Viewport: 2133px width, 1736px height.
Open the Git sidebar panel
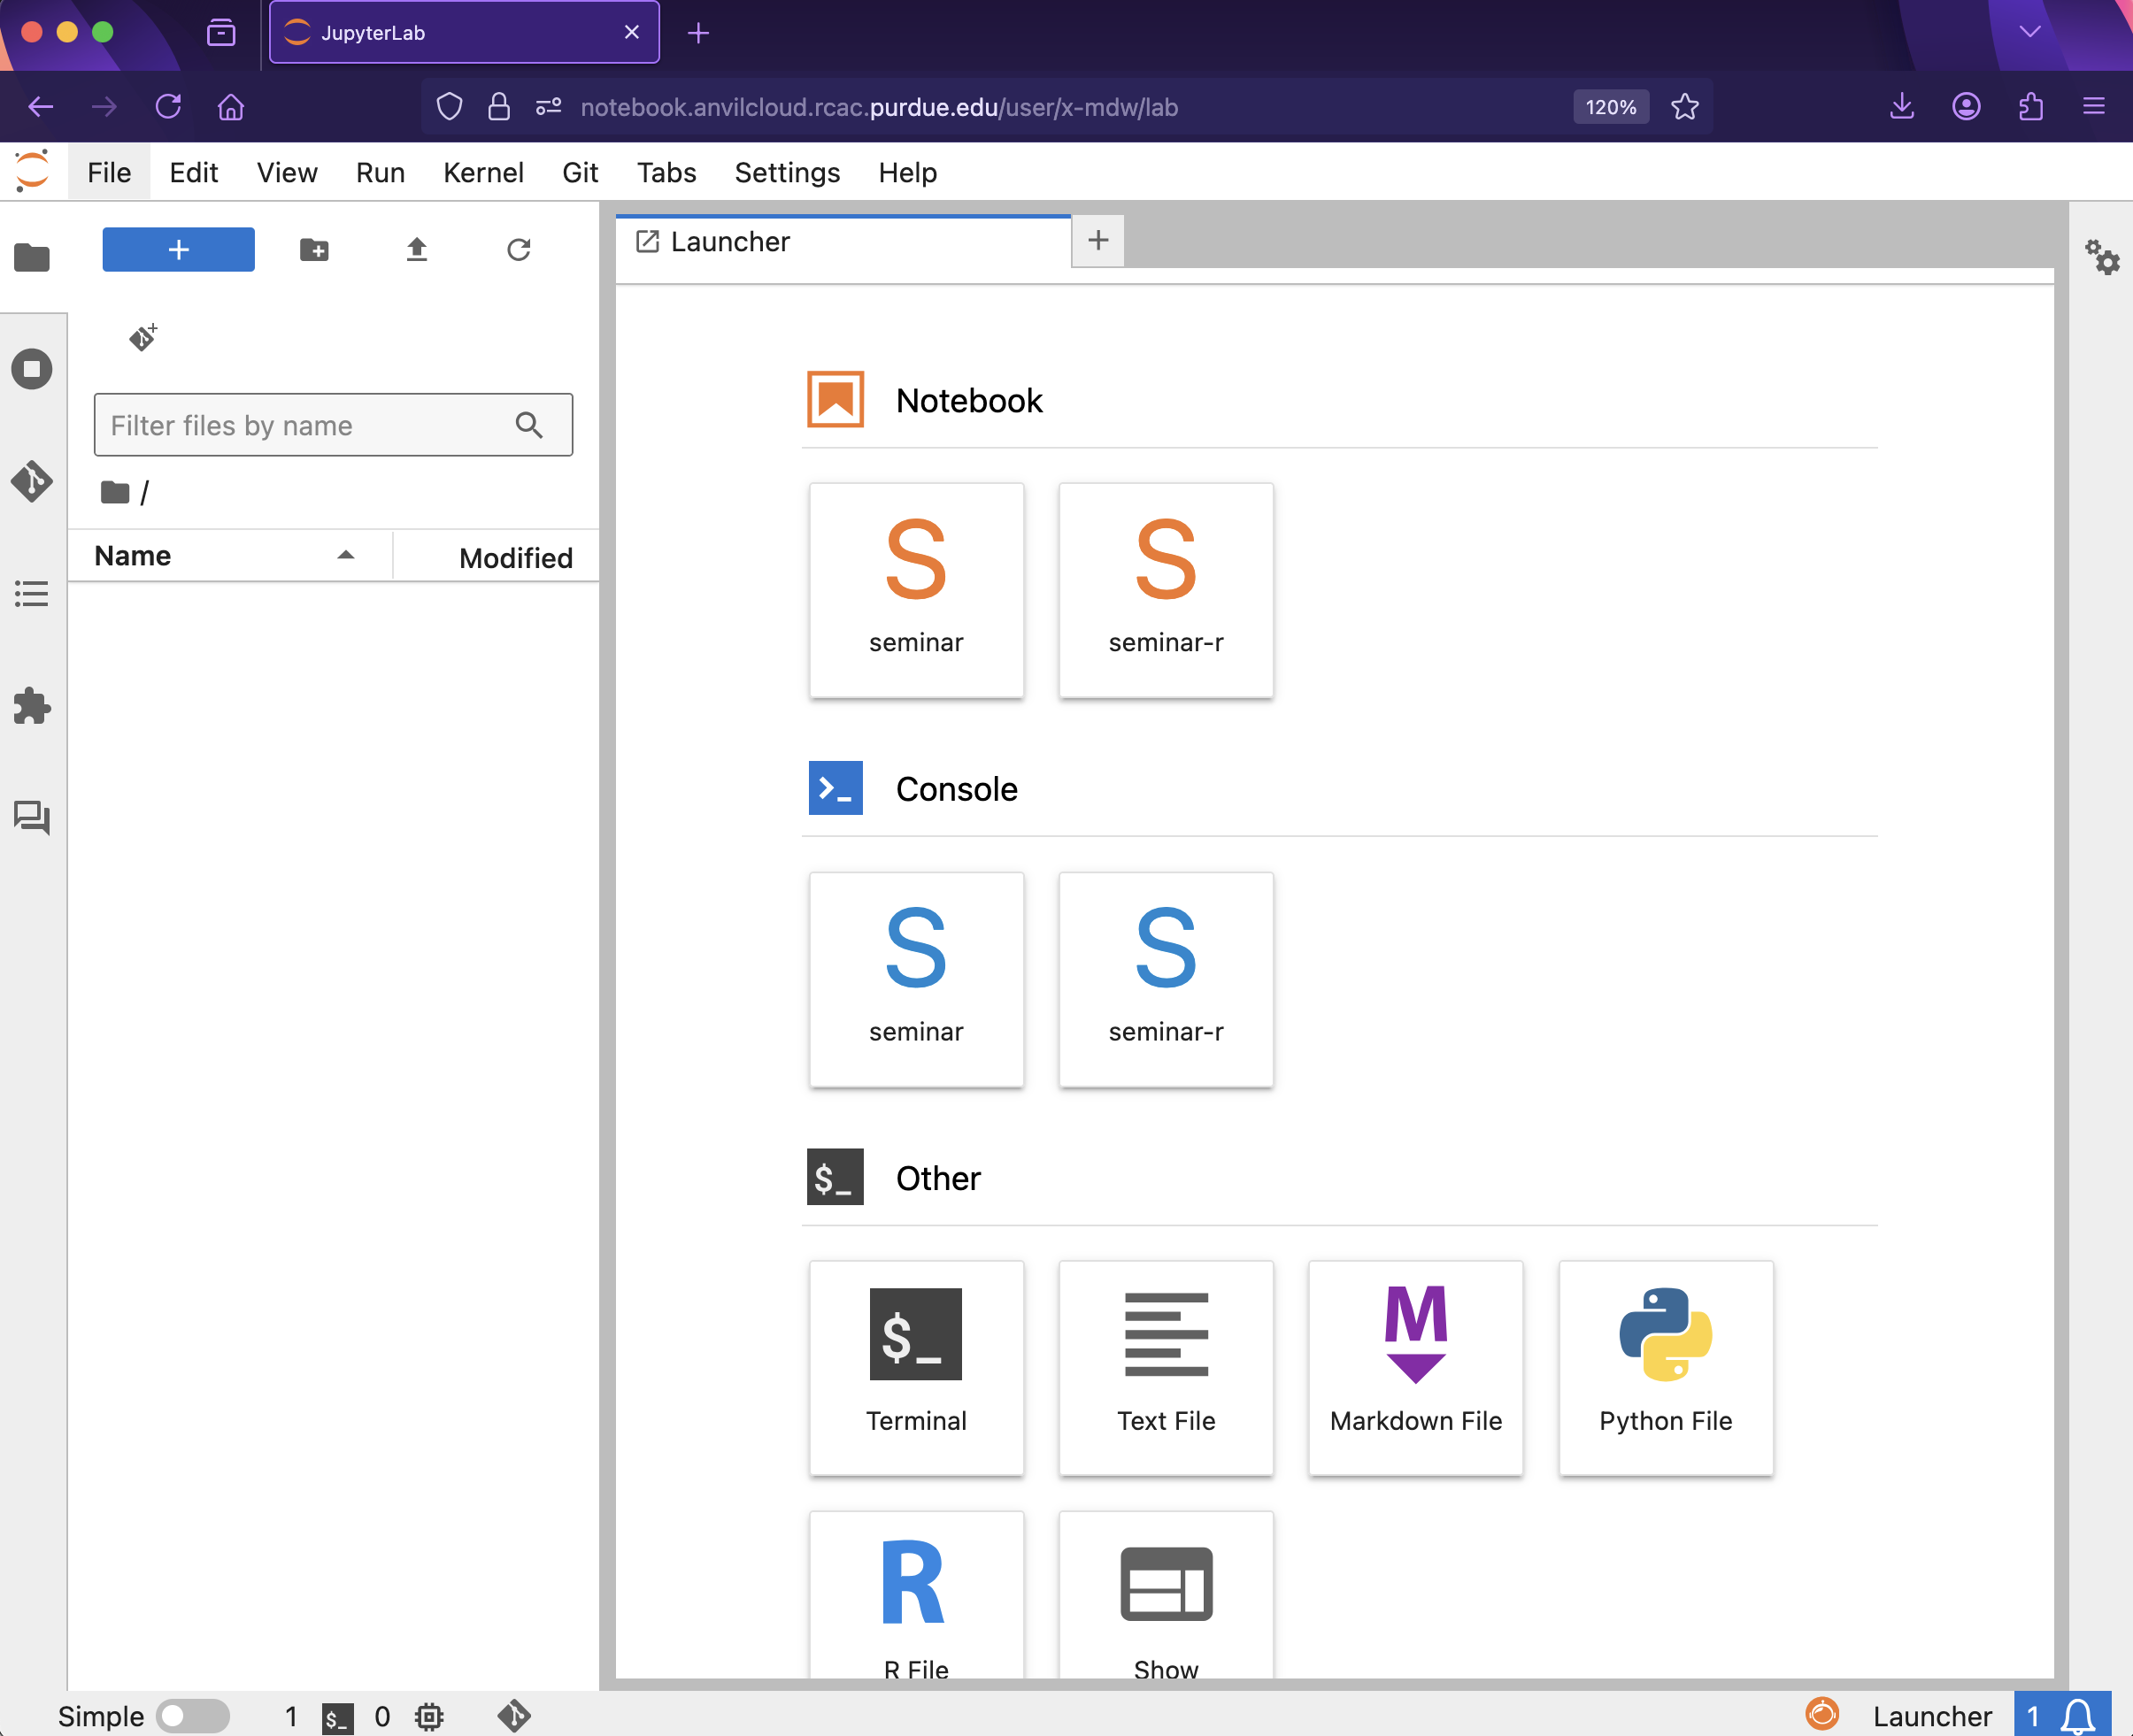[32, 481]
